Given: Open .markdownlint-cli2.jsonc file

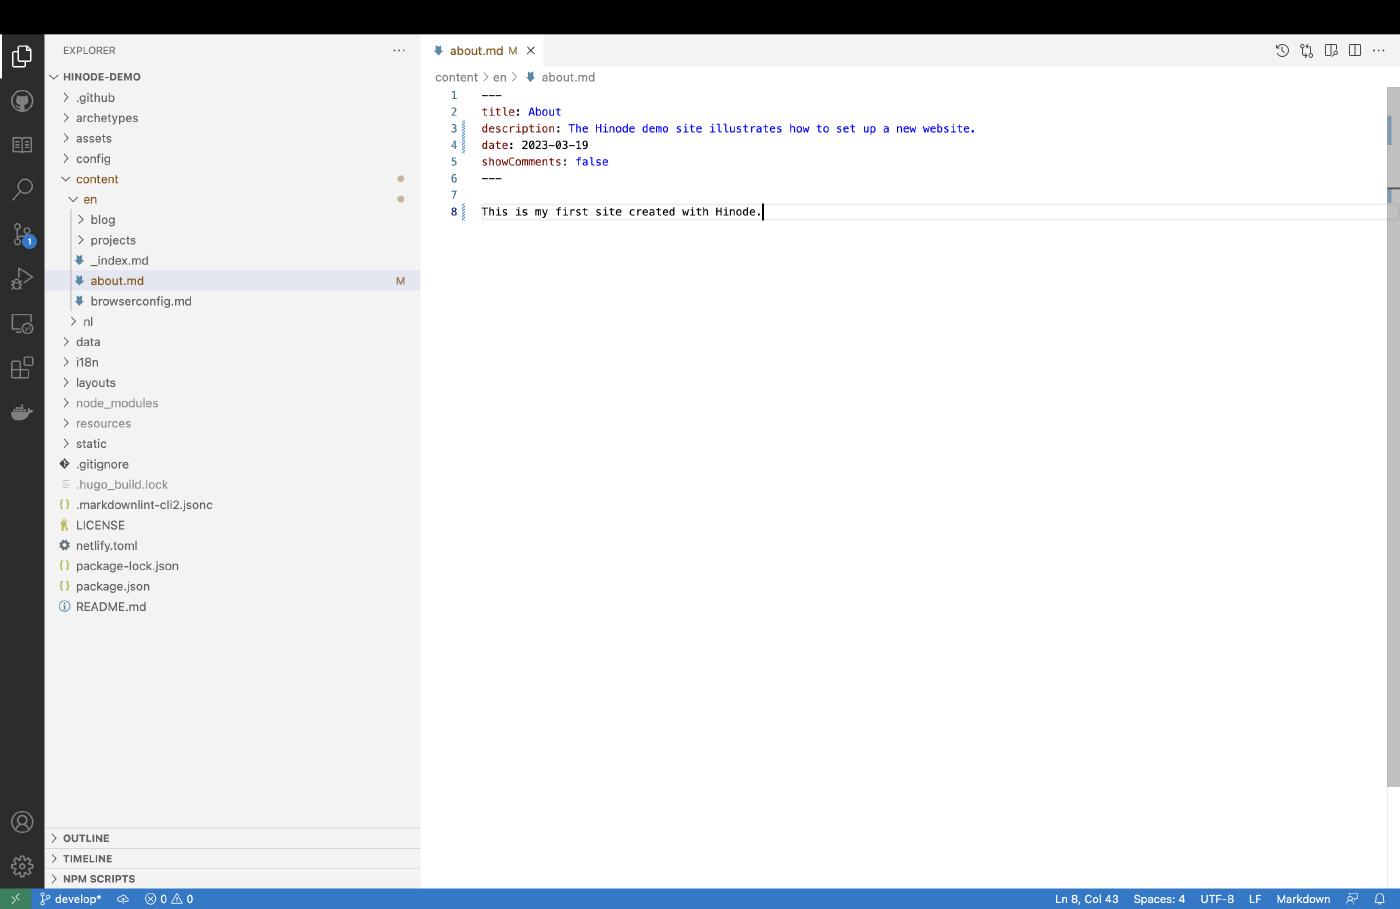Looking at the screenshot, I should coord(232,505).
